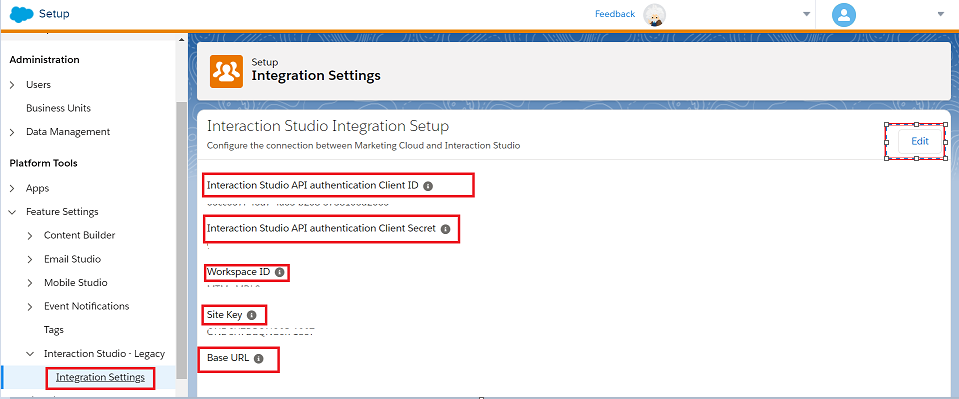Click the sidebar vertical scrollbar thumb

tap(182, 240)
